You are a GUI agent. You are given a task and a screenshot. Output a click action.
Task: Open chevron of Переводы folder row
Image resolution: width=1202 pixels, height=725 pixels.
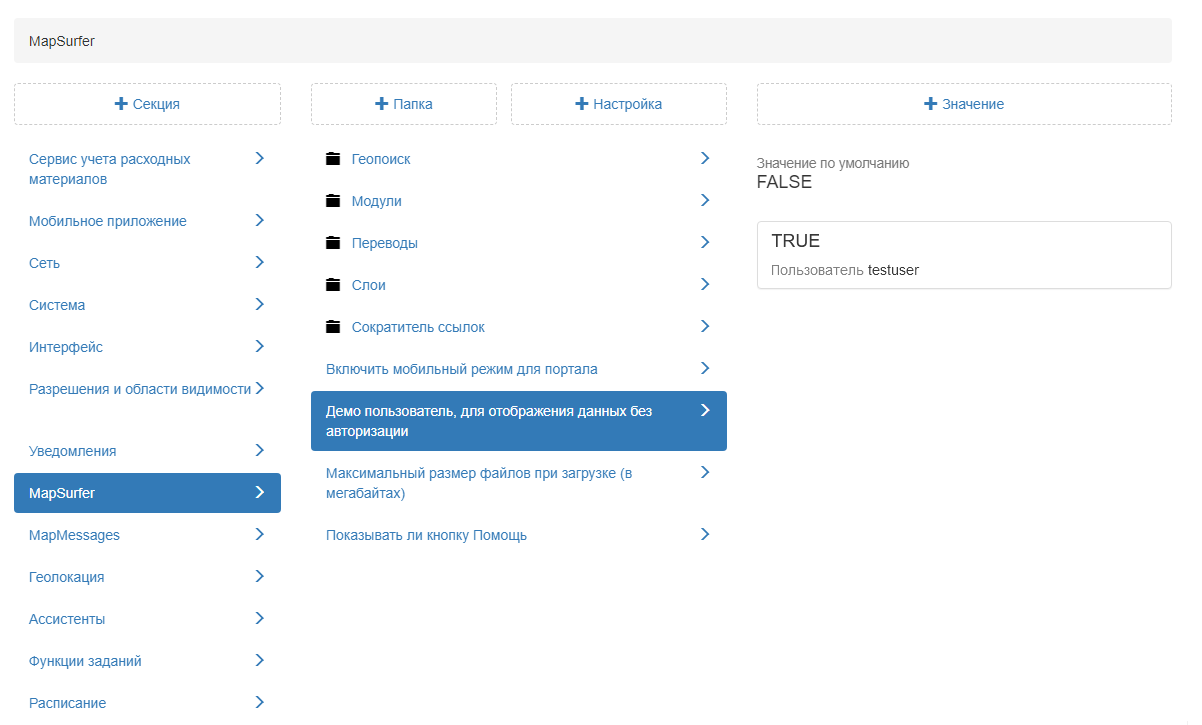tap(705, 242)
